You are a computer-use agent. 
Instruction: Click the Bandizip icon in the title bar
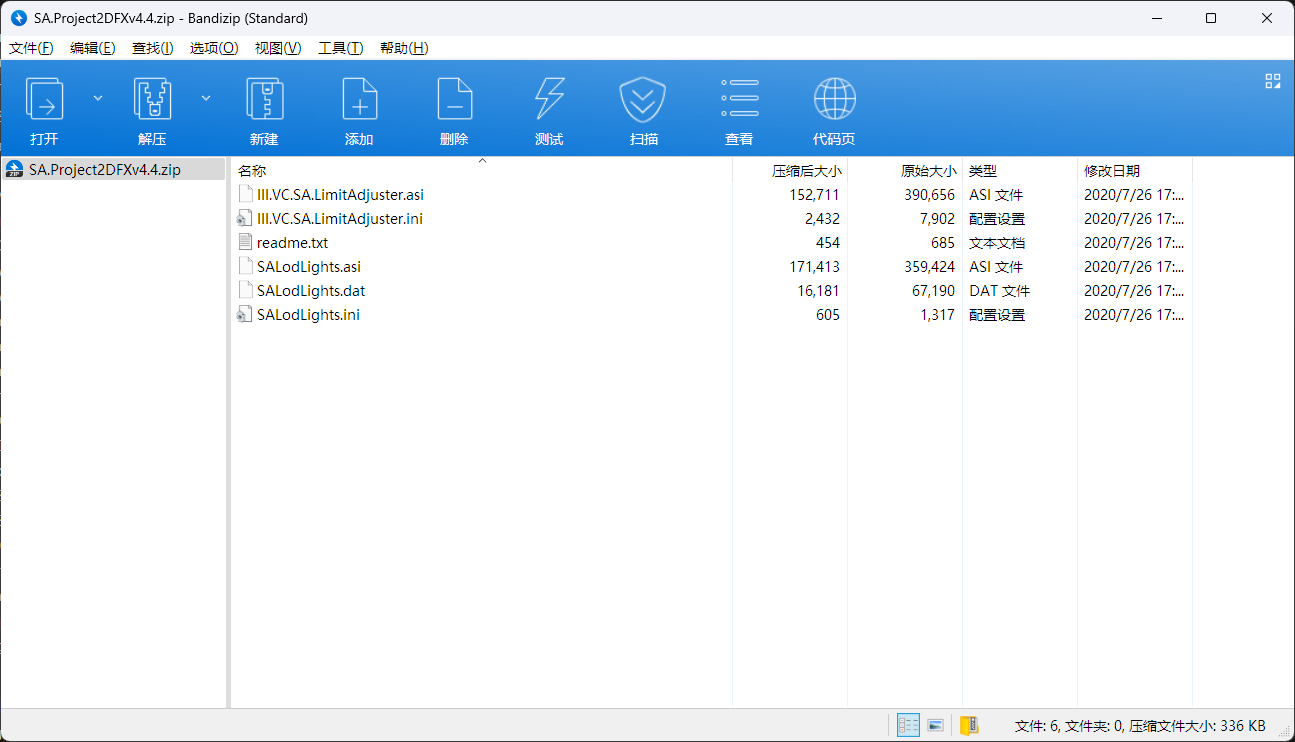click(18, 18)
